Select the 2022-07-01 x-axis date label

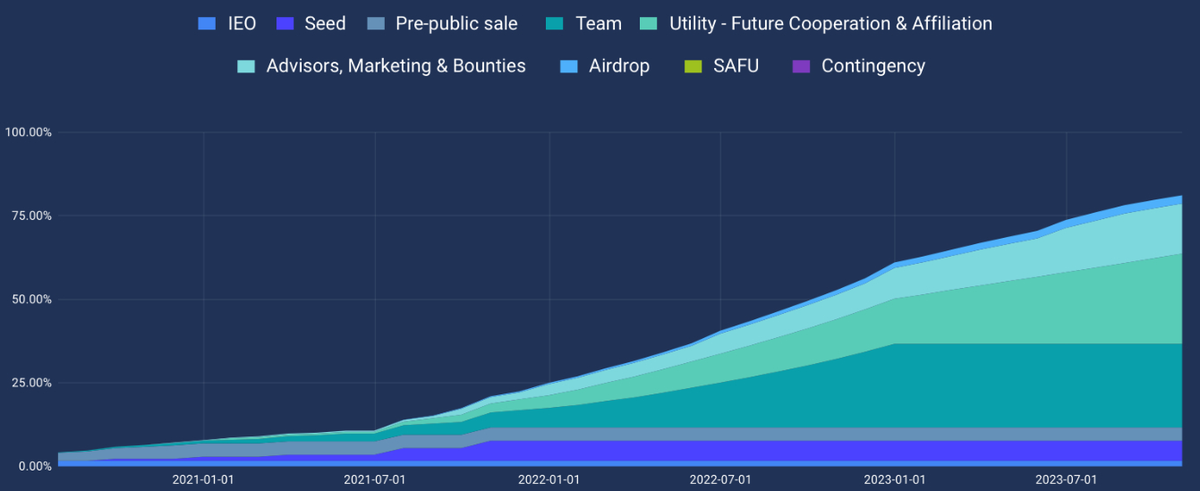721,480
